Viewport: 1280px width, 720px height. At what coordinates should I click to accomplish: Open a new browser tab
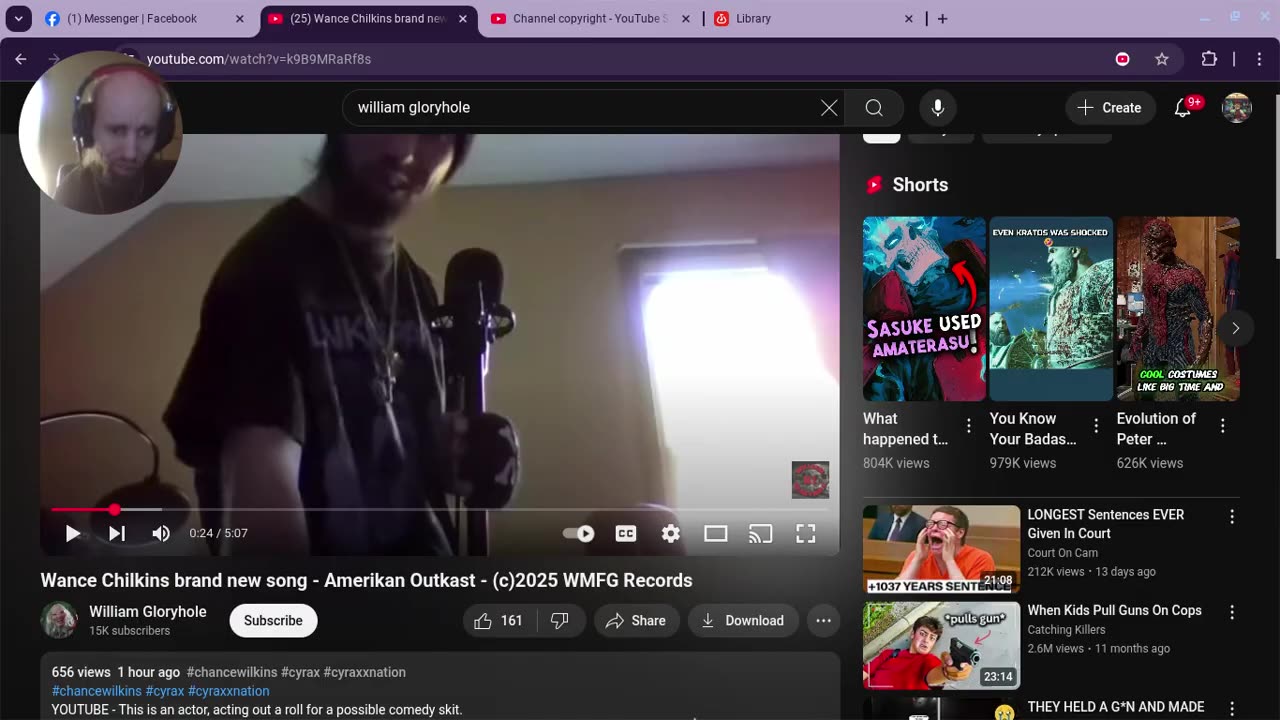click(x=942, y=19)
